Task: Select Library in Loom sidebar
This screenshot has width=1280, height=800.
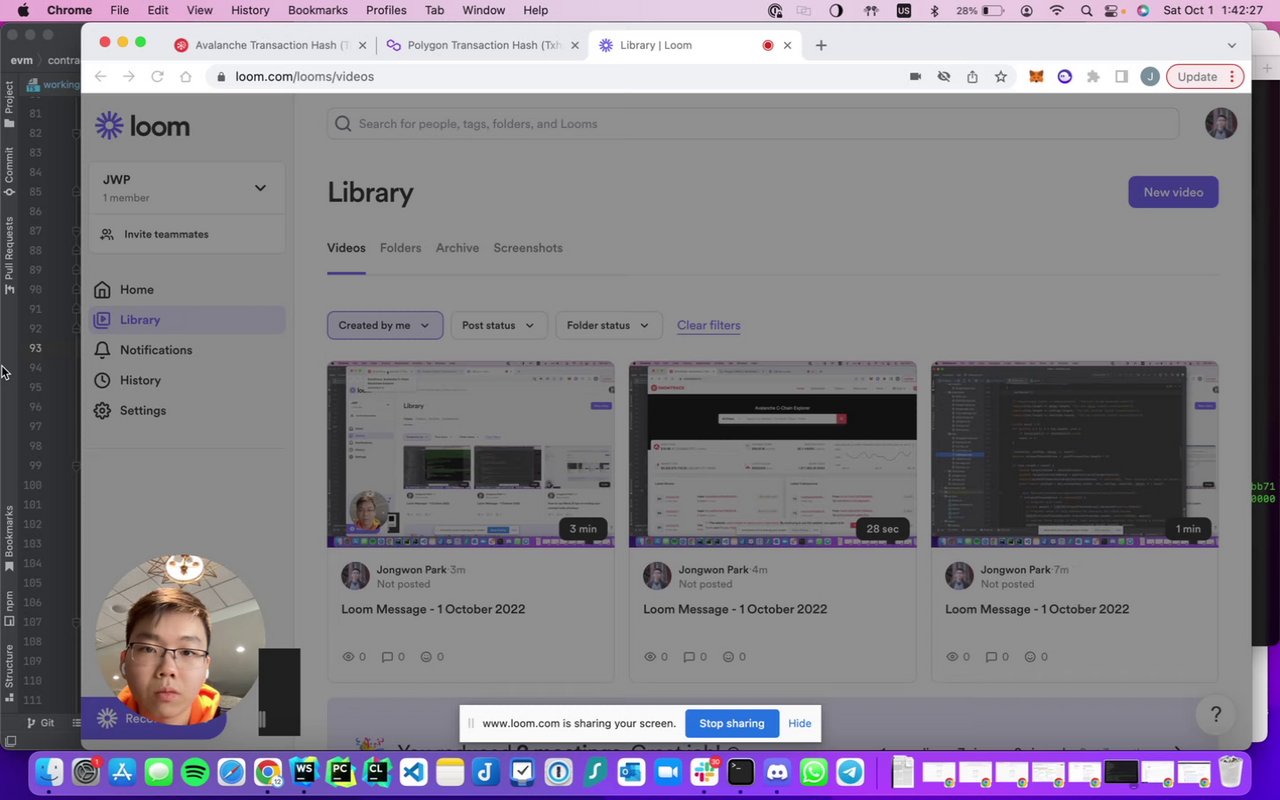Action: (187, 320)
